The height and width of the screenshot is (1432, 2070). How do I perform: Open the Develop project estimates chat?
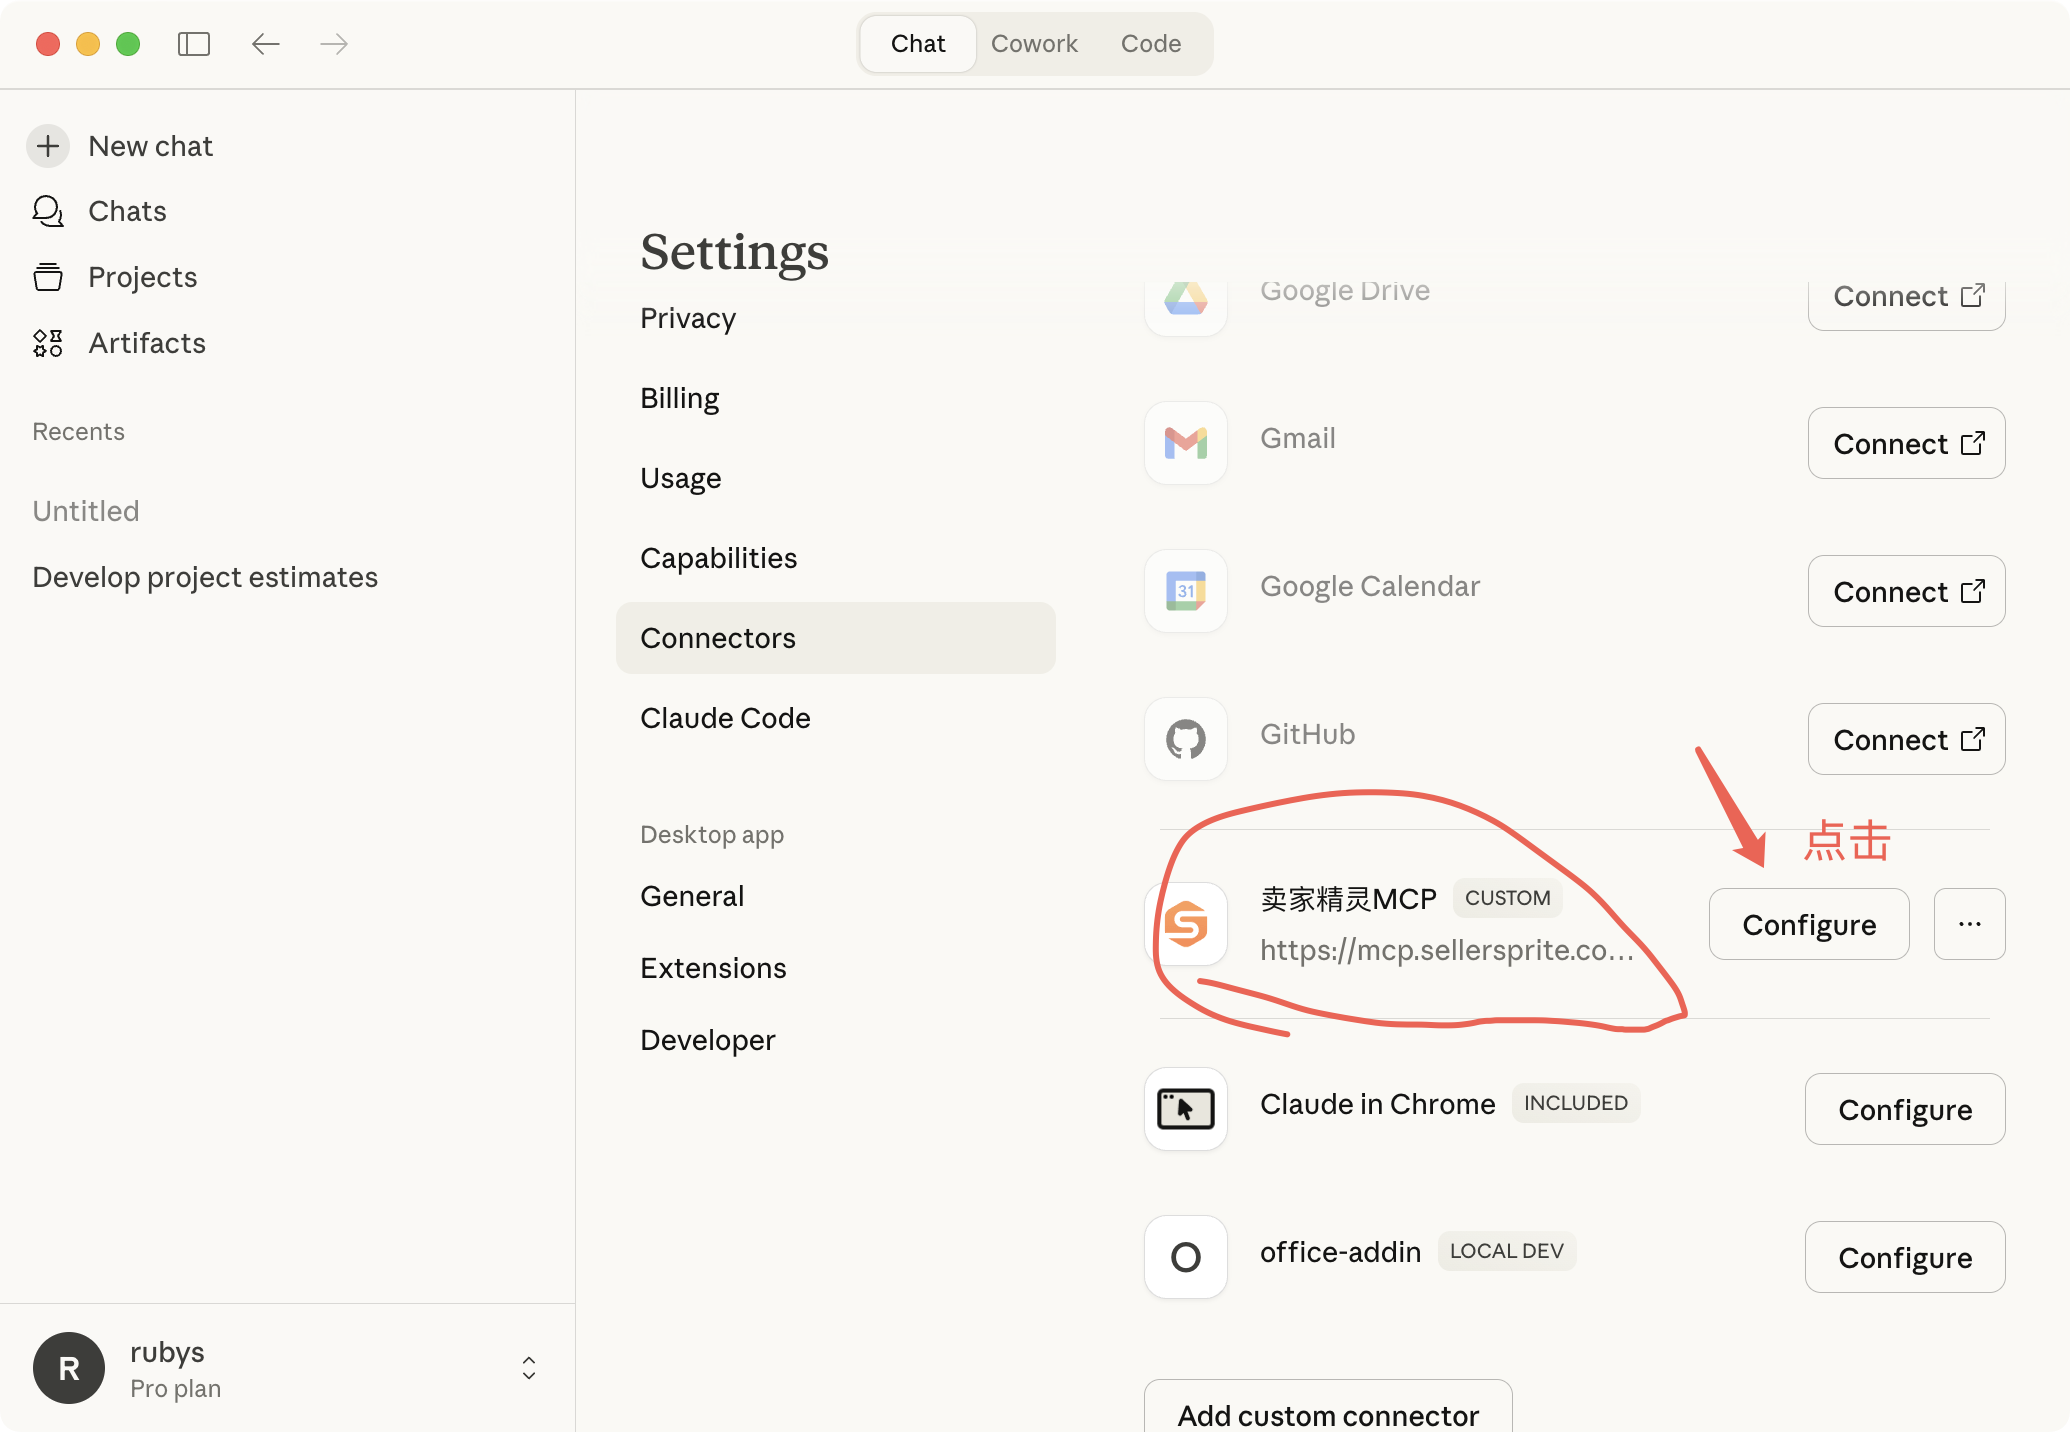point(205,577)
